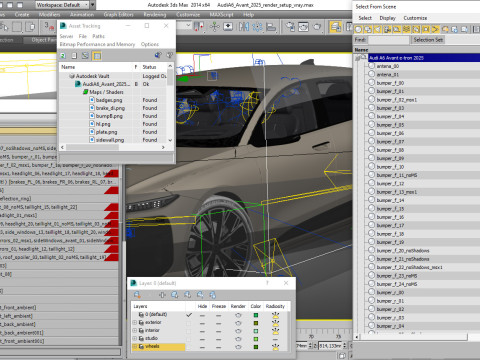
Task: Open the MAXScript menu
Action: (221, 15)
